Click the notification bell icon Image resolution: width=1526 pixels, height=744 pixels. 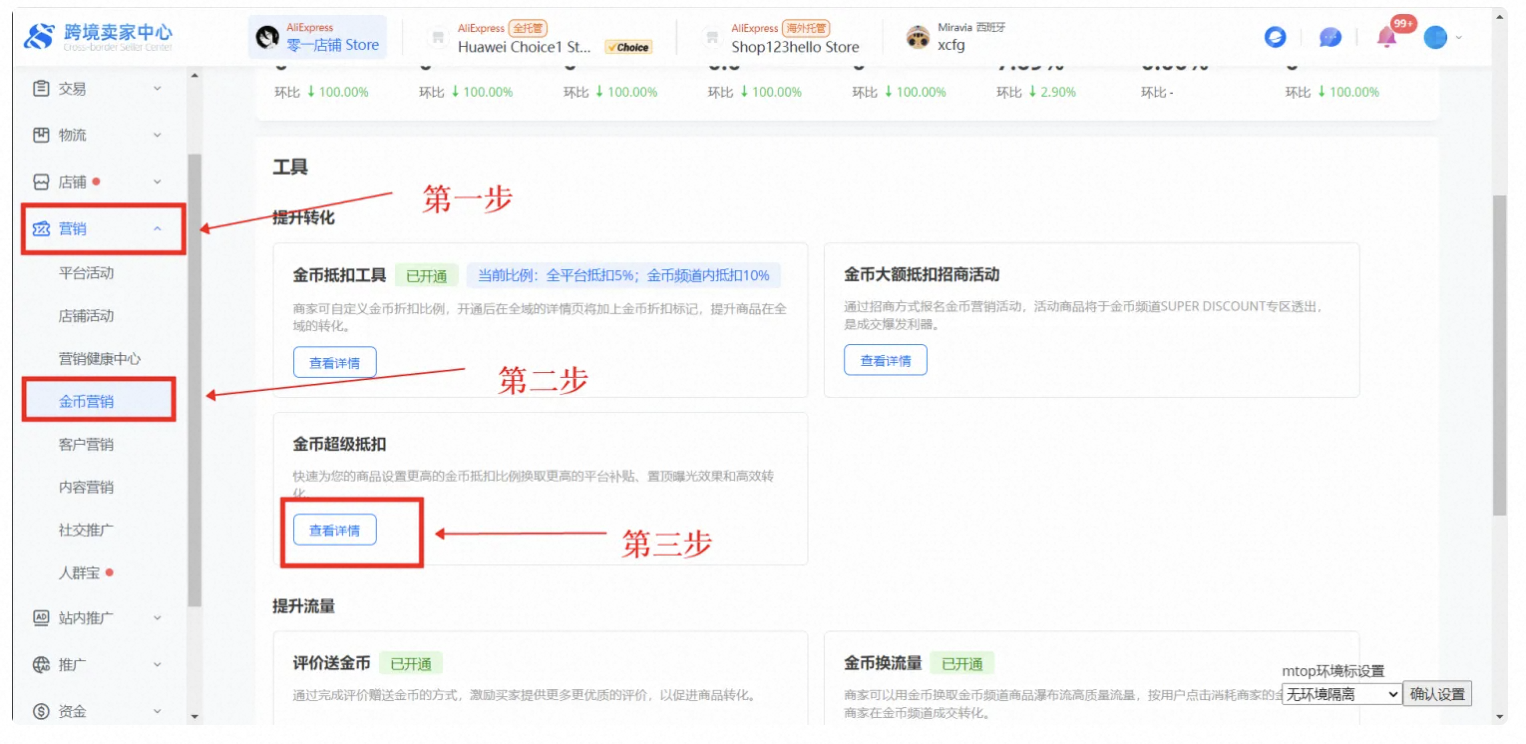pyautogui.click(x=1386, y=38)
